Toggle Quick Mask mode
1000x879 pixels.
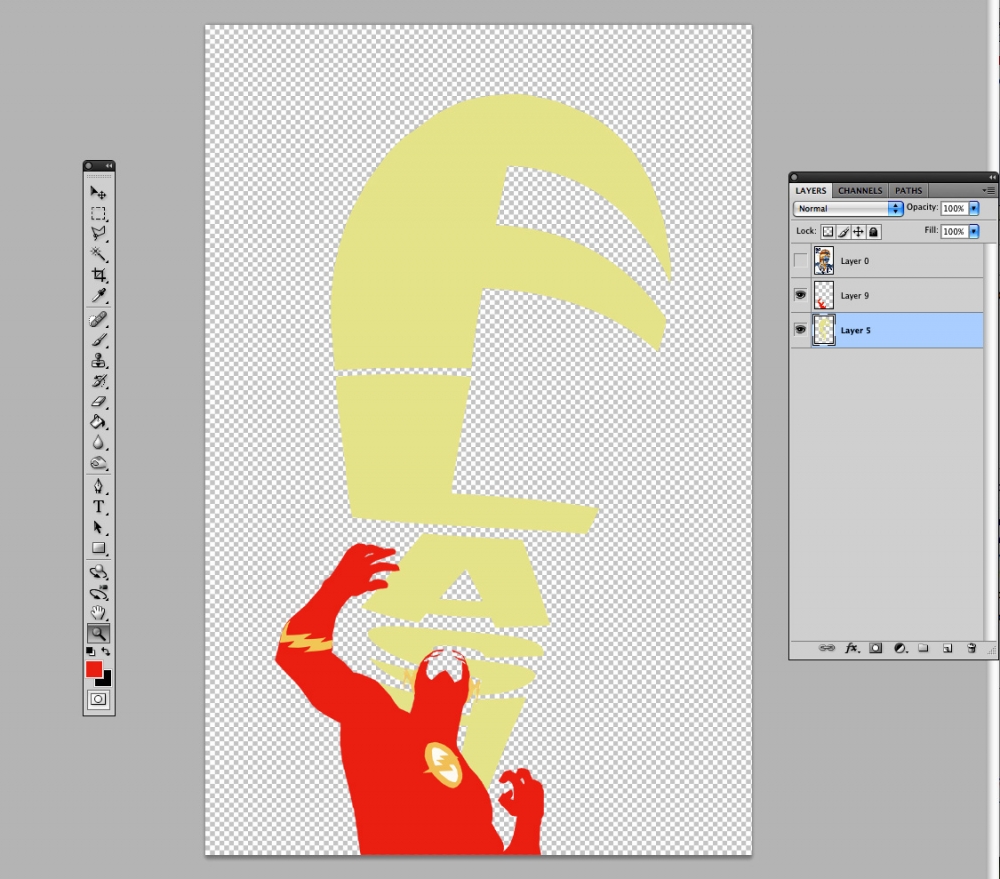click(98, 699)
